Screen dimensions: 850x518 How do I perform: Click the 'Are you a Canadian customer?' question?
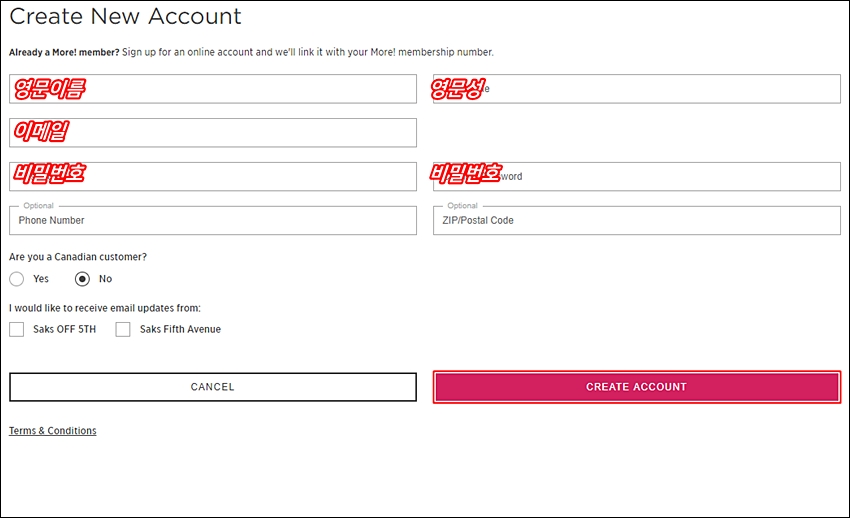[78, 257]
